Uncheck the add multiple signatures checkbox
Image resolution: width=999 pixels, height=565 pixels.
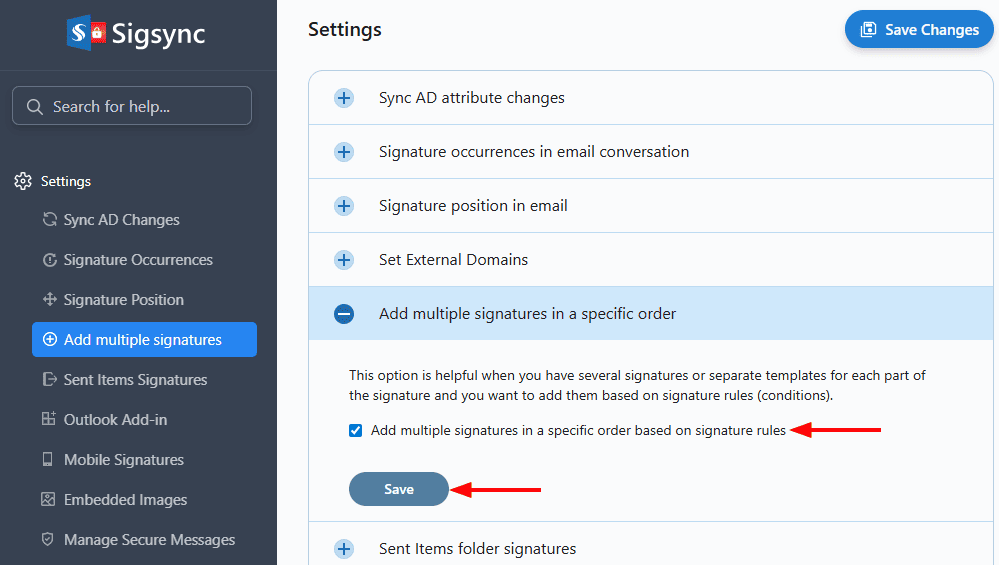[355, 431]
